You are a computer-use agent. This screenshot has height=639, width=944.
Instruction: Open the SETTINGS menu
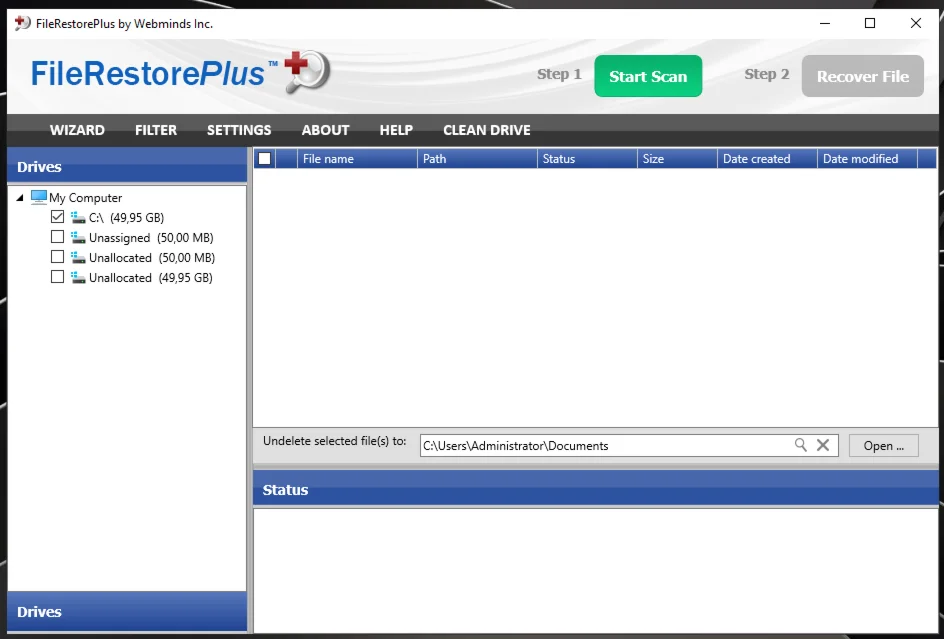click(x=239, y=130)
